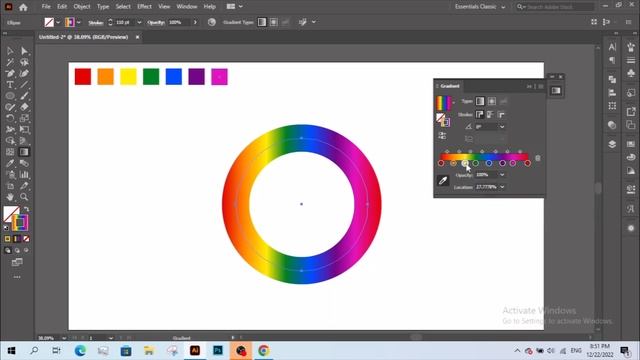
Task: Open the fill color dropdown in control bar
Action: (x=58, y=22)
